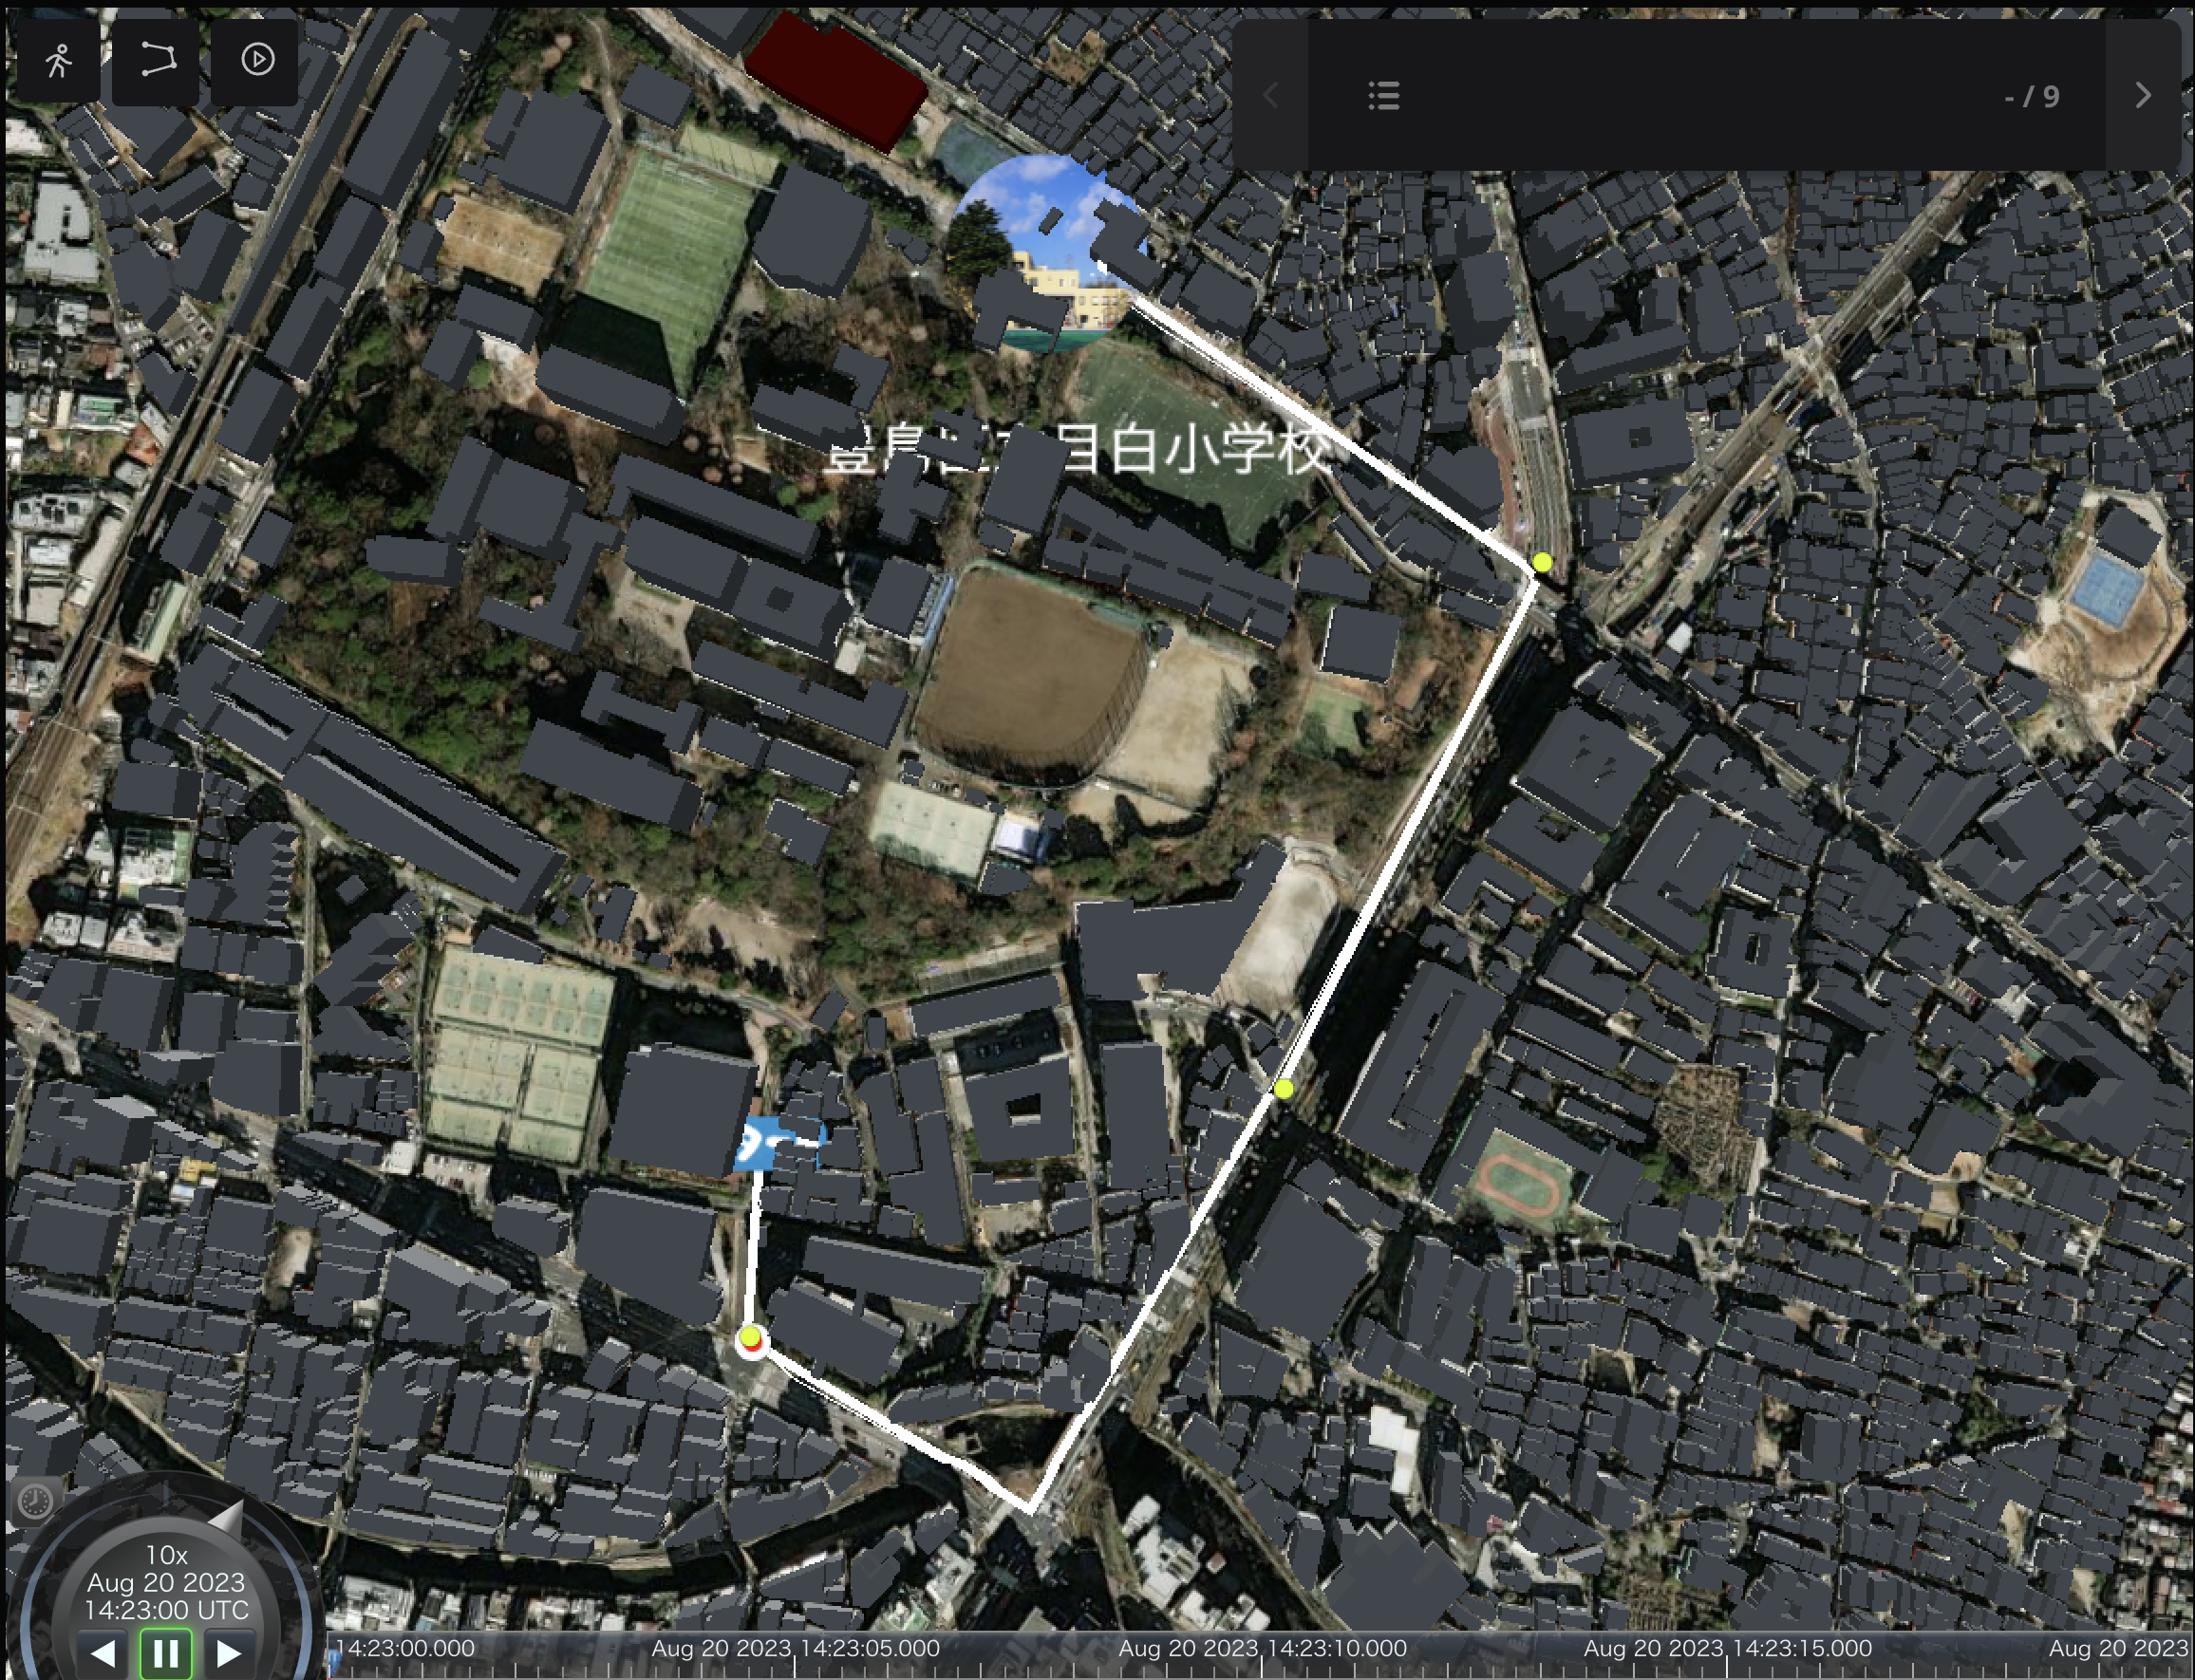Image resolution: width=2195 pixels, height=1680 pixels.
Task: Click yellow waypoint at route's northeast corner
Action: pyautogui.click(x=1541, y=563)
